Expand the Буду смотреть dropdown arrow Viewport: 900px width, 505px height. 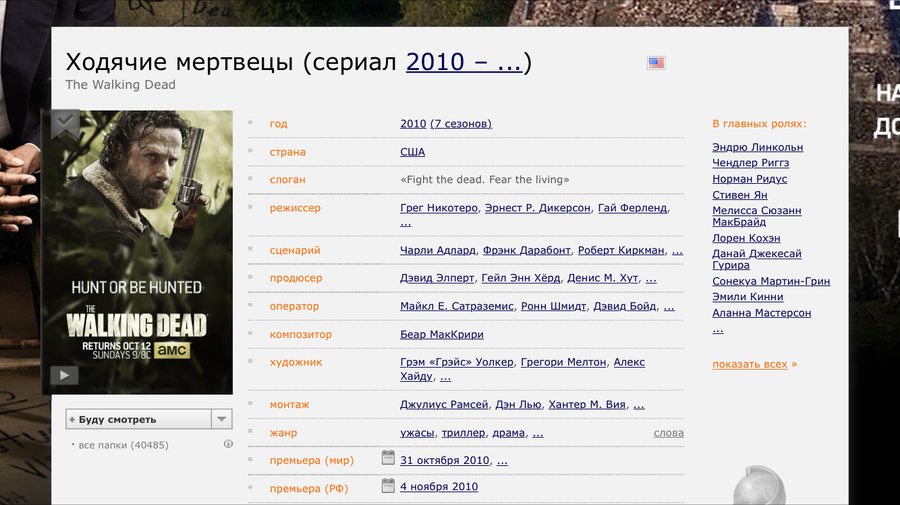coord(222,419)
